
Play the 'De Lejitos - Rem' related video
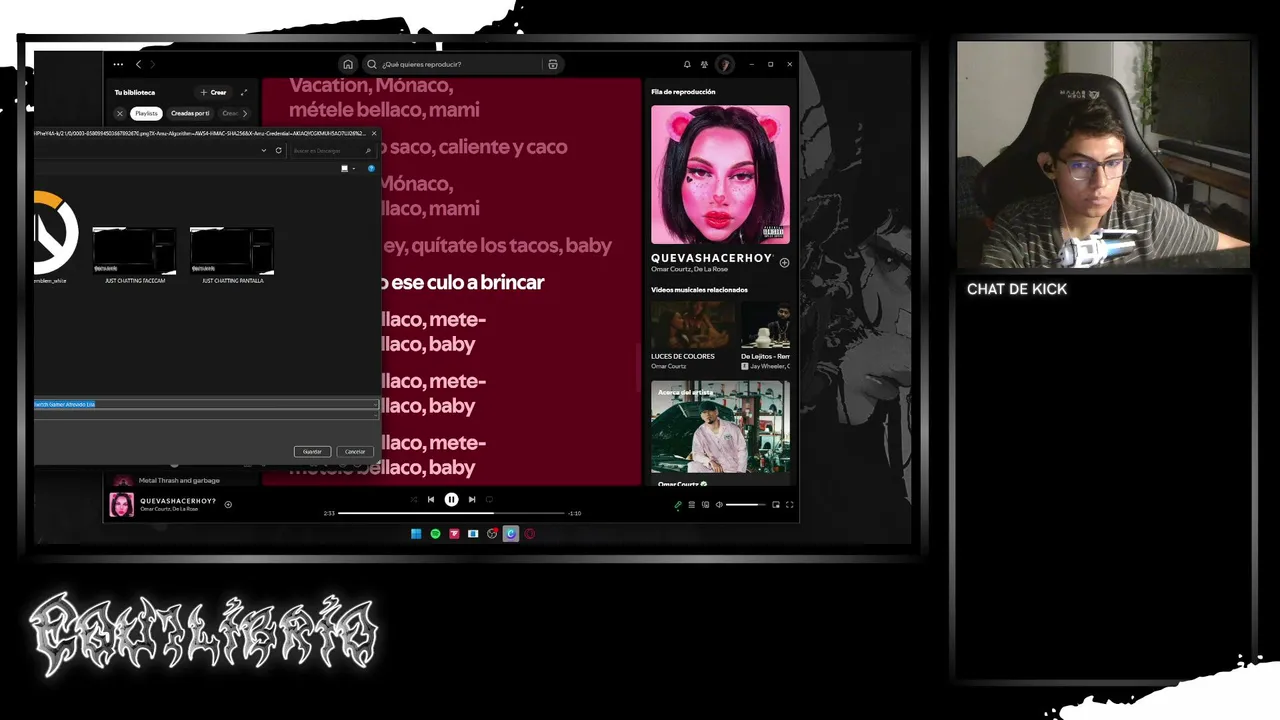click(765, 325)
